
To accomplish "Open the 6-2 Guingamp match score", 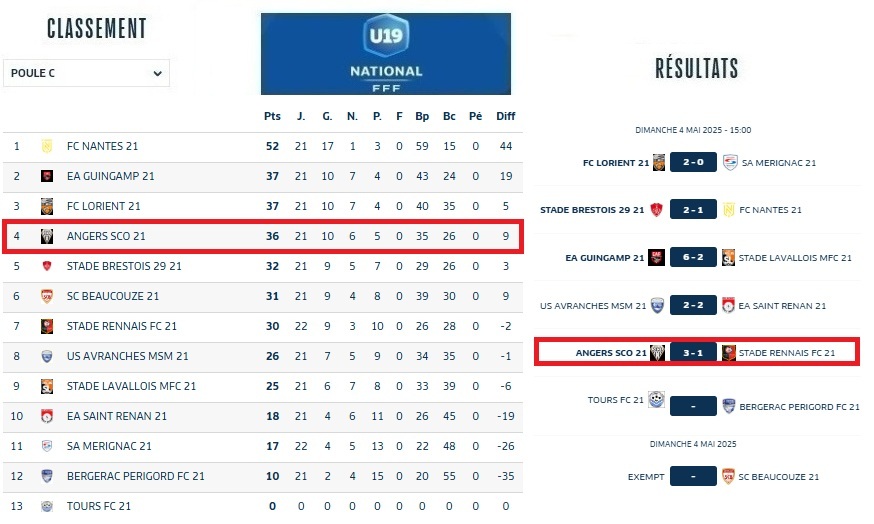I will point(693,258).
